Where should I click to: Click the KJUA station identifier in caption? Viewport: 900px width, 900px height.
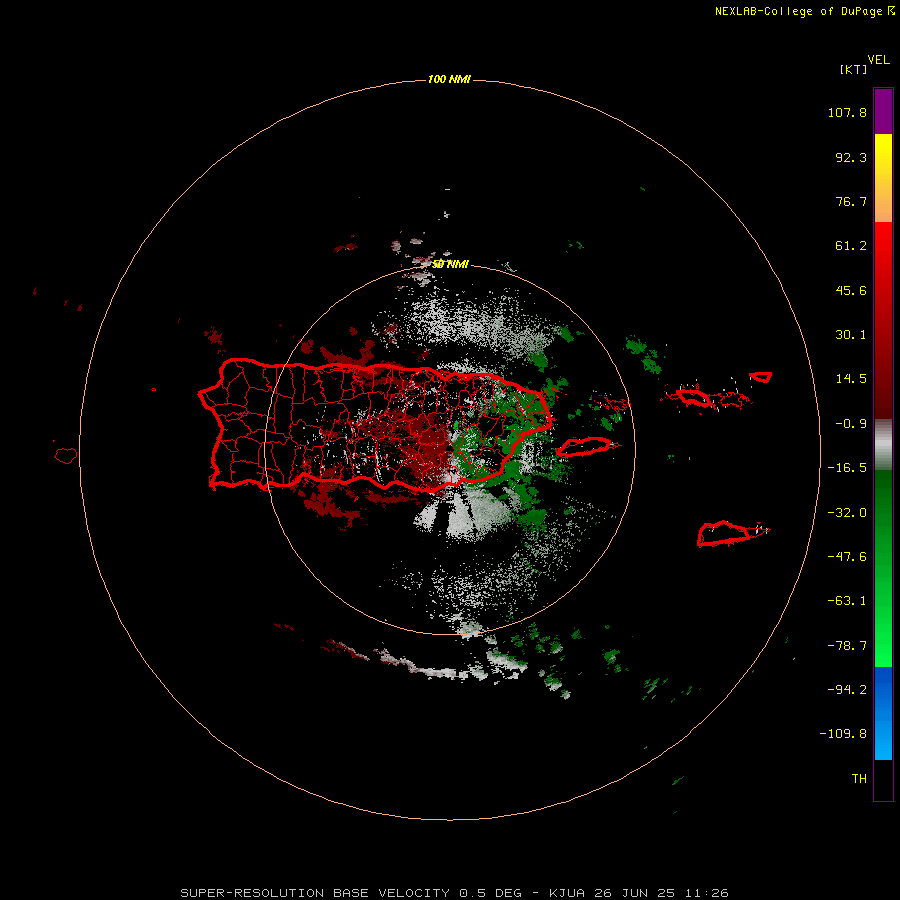(x=567, y=893)
